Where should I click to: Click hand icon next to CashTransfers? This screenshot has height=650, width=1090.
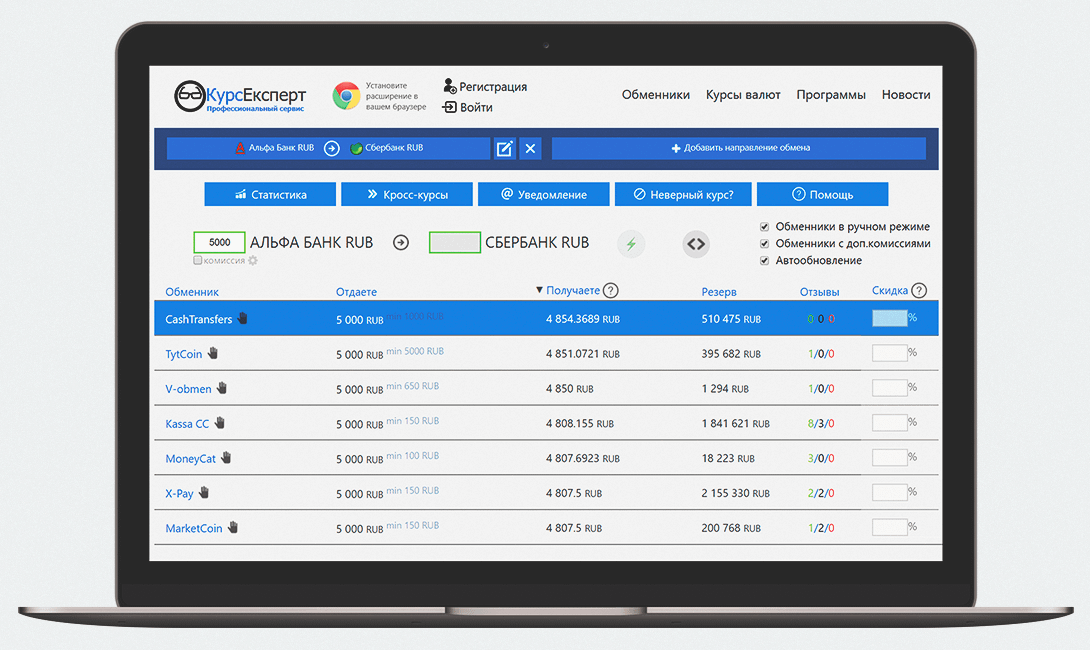click(243, 318)
